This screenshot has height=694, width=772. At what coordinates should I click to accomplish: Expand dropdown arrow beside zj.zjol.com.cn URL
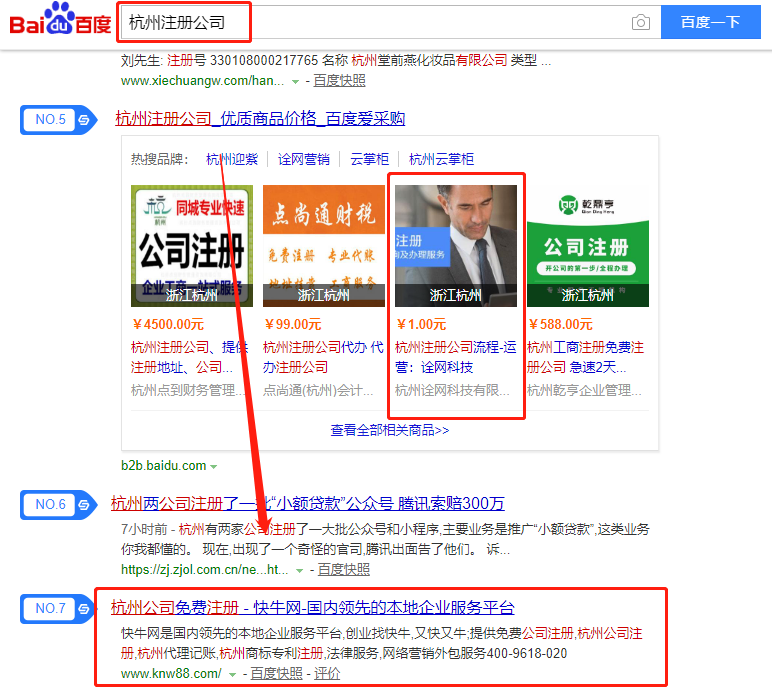click(299, 571)
